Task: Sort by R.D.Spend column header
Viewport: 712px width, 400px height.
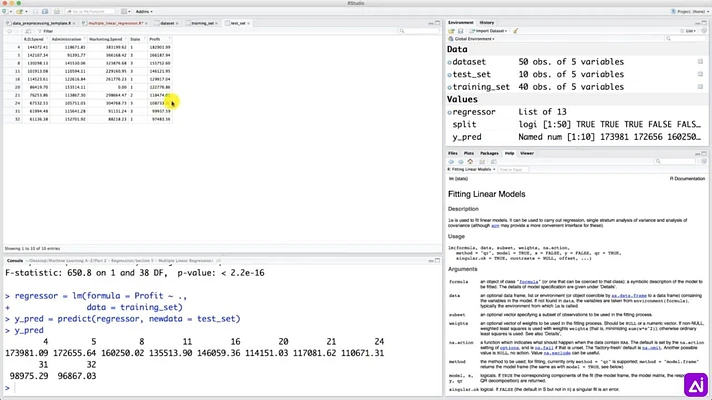Action: [x=34, y=39]
